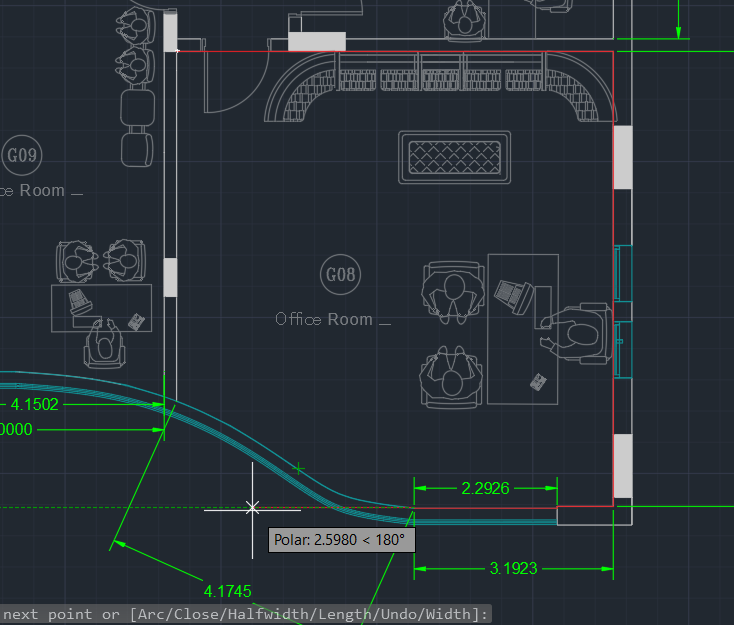The width and height of the screenshot is (734, 625).
Task: Select the cross-hatched rug in room G08
Action: pyautogui.click(x=455, y=157)
